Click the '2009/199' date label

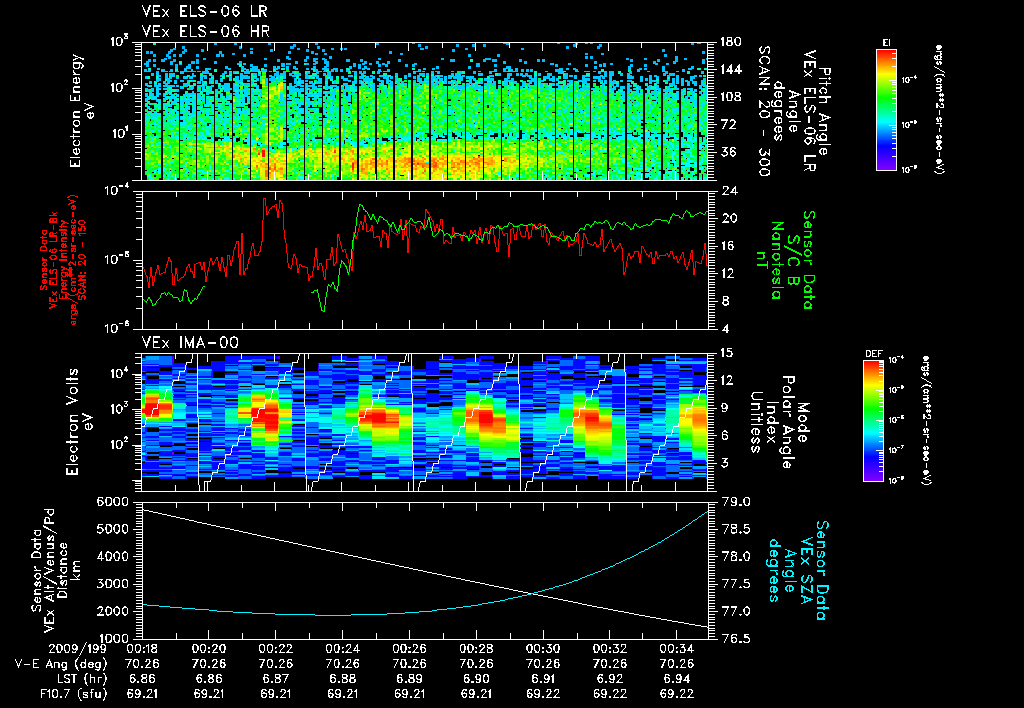coord(80,649)
